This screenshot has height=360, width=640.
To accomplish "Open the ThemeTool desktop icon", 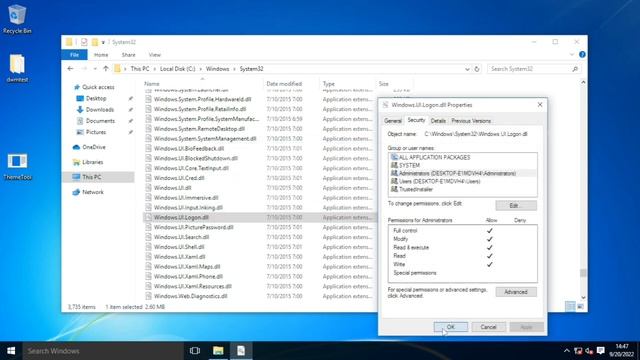I will point(17,167).
